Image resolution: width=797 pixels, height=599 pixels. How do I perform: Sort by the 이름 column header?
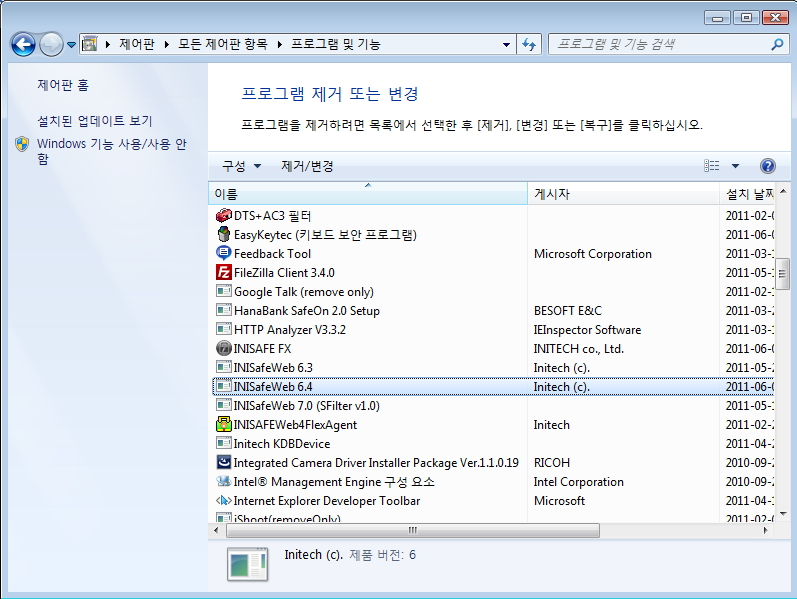368,194
